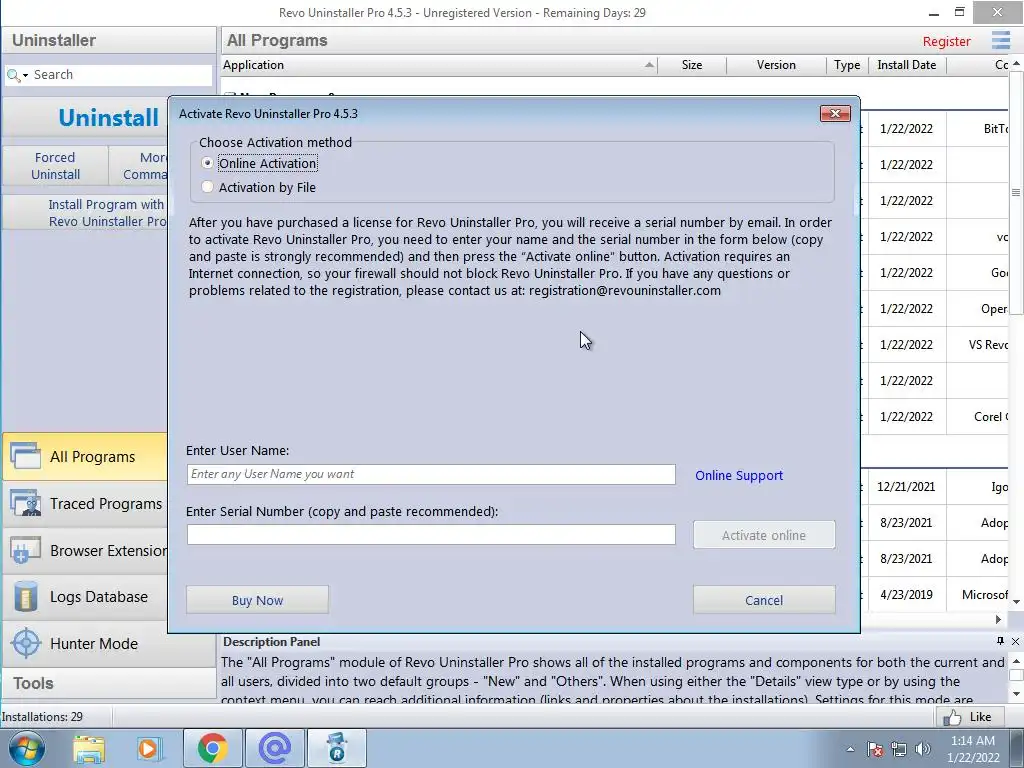Open Logs Database module icon

(25, 596)
